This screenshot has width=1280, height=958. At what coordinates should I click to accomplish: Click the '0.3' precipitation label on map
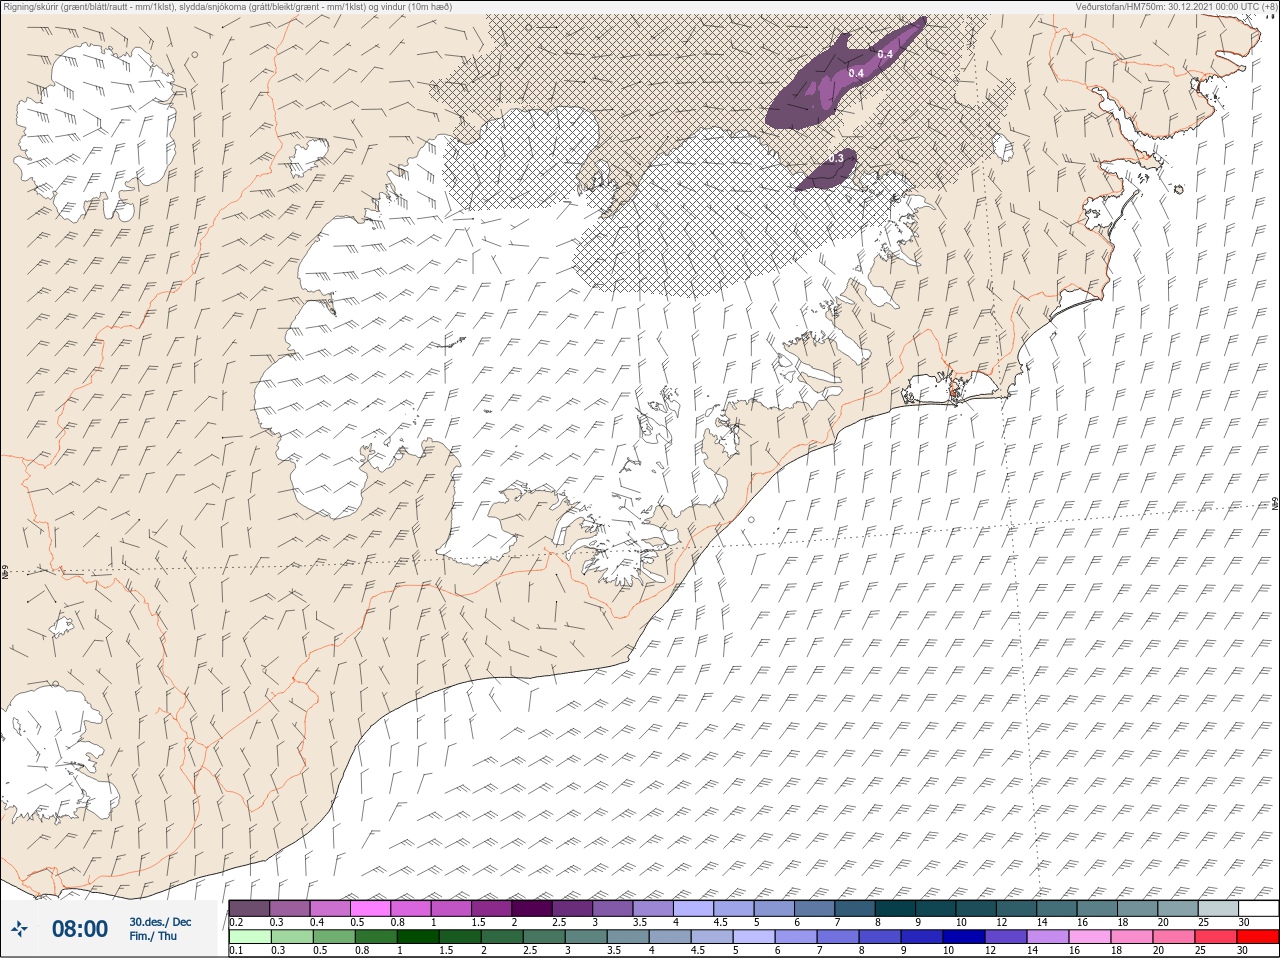836,158
